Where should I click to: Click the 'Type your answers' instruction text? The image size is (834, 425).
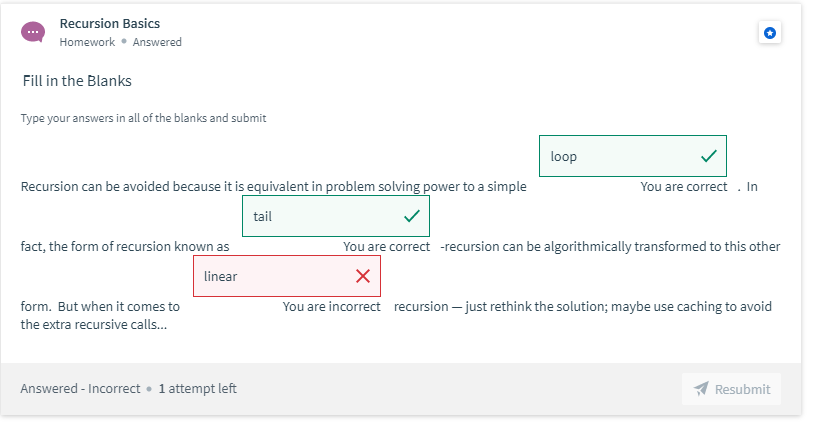pyautogui.click(x=144, y=118)
